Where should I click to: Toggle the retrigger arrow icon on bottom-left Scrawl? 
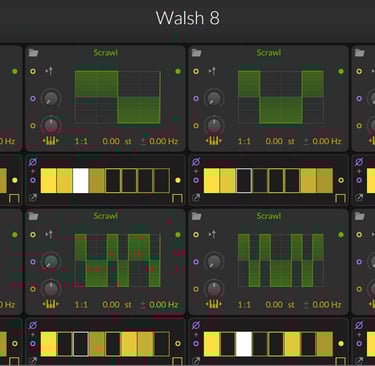click(49, 234)
